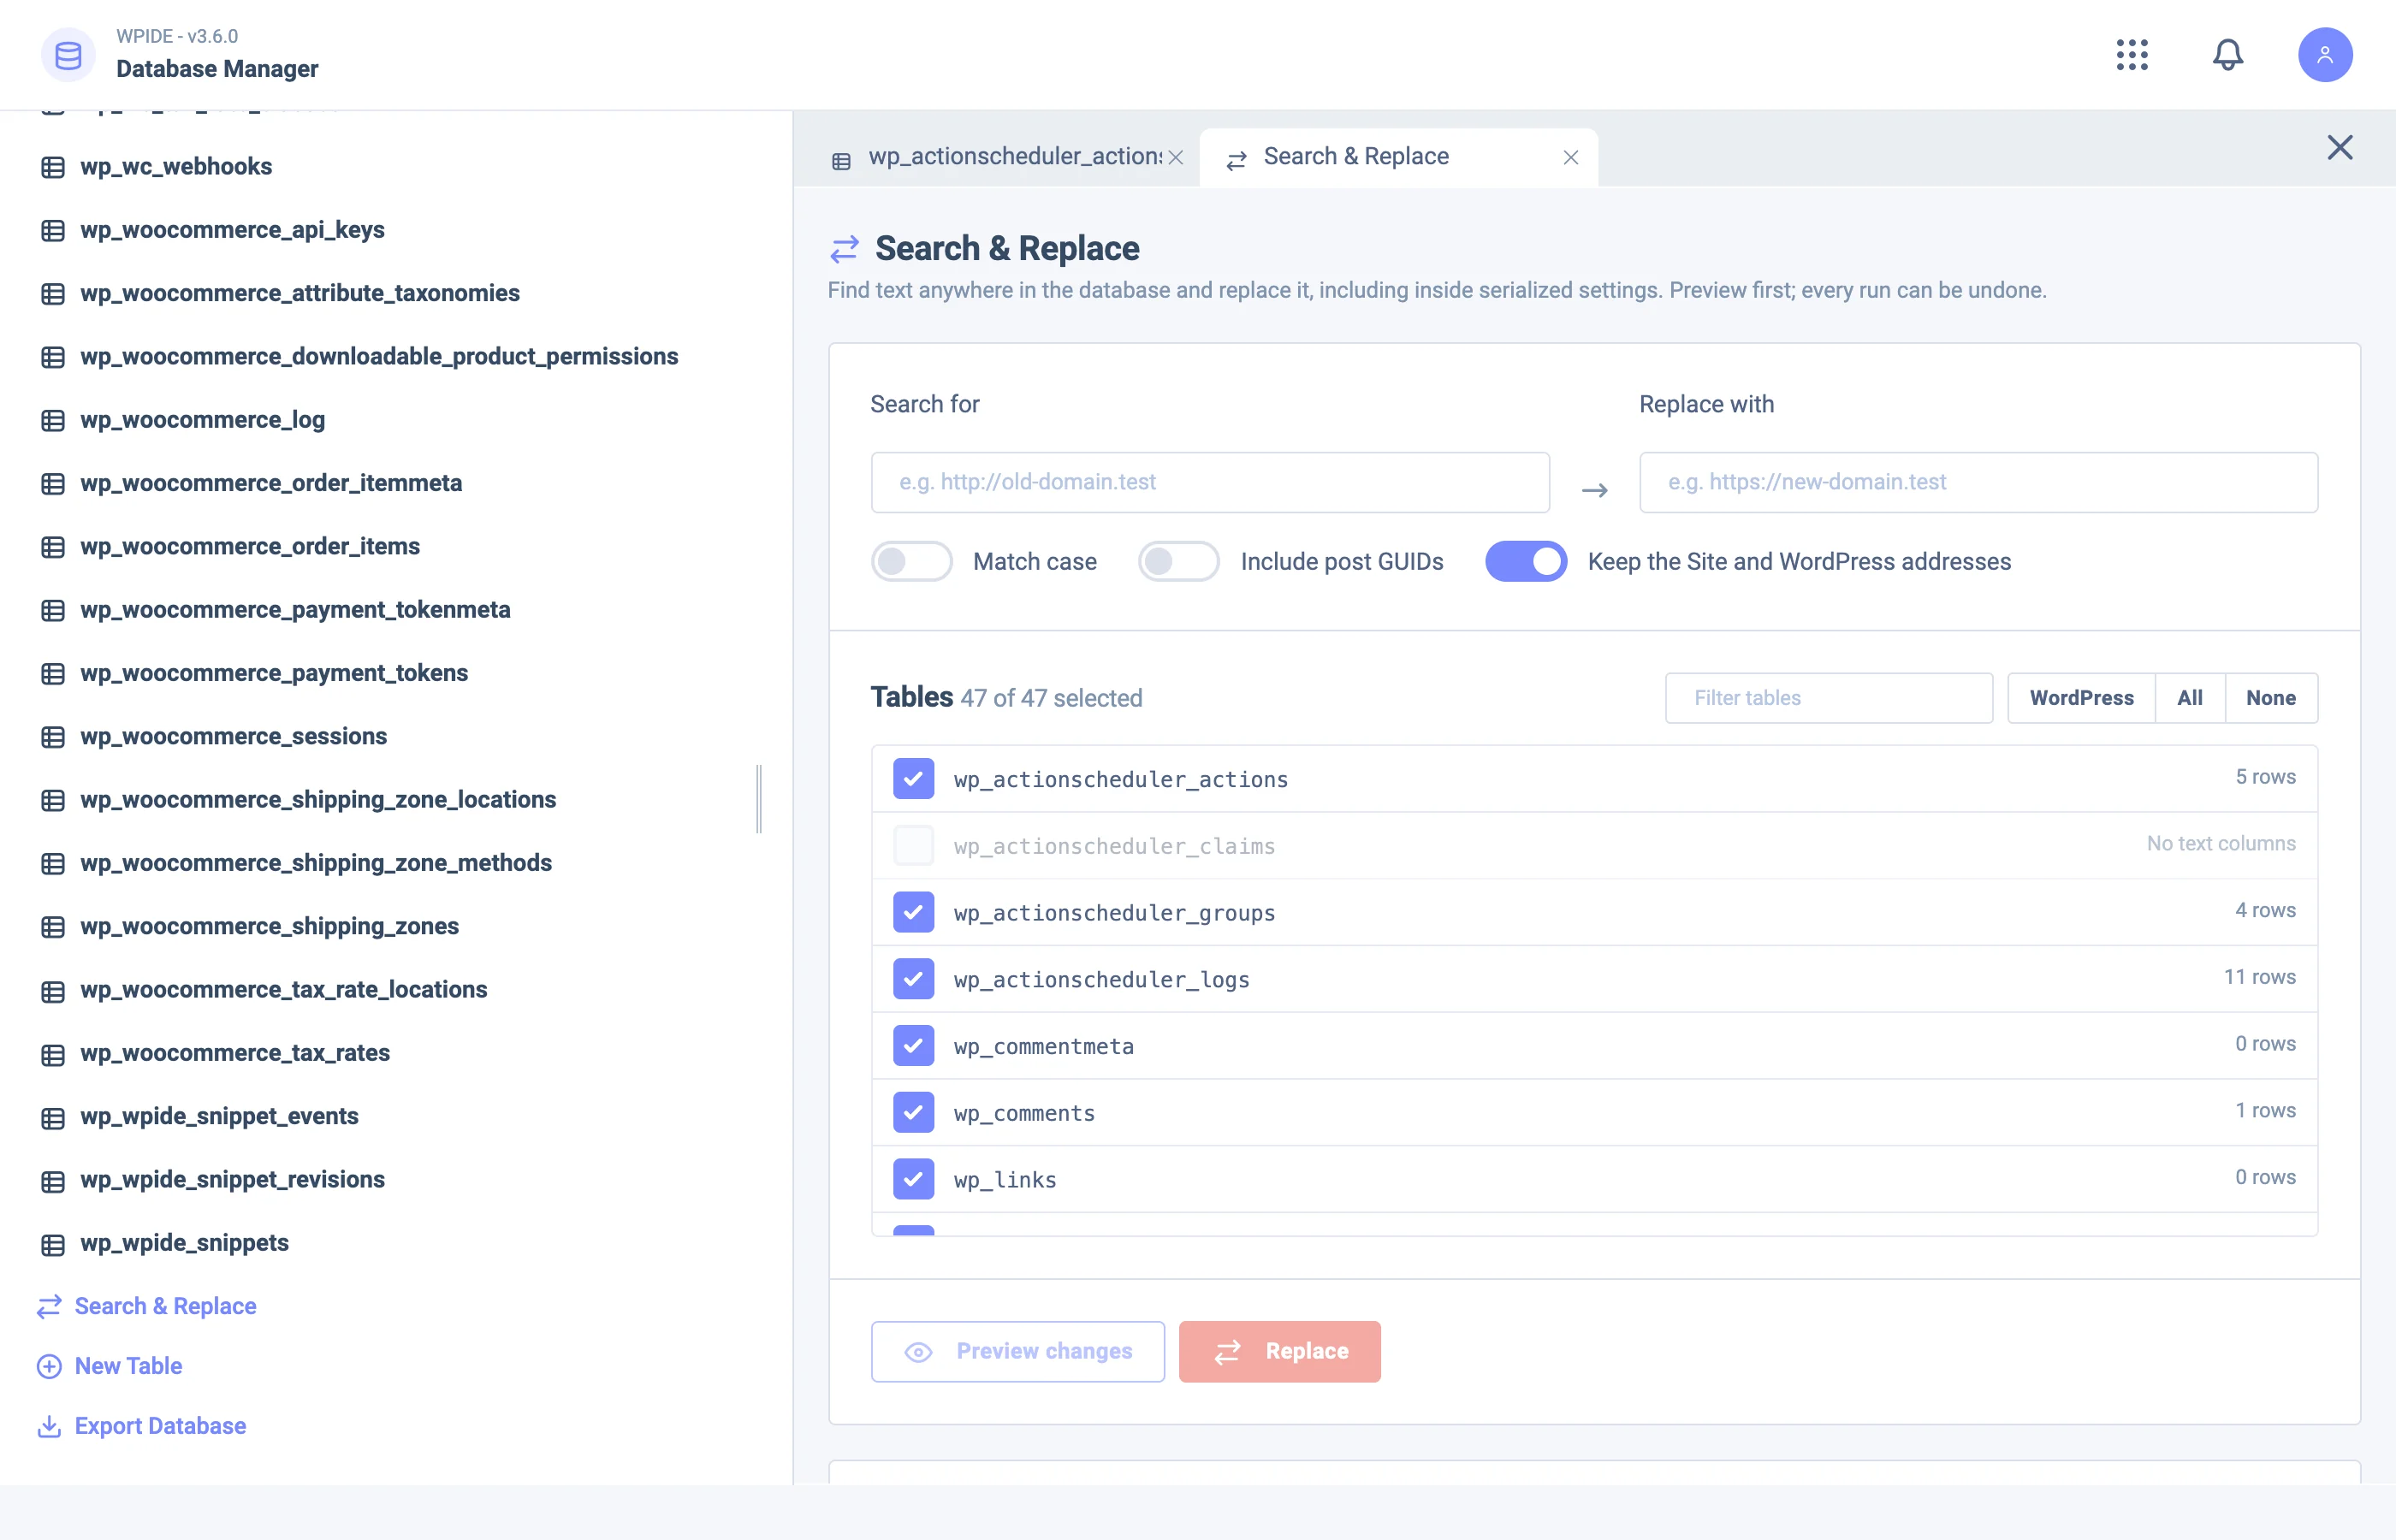Image resolution: width=2396 pixels, height=1540 pixels.
Task: Click the table icon beside wp_woocommerce_tax_rates
Action: [53, 1054]
